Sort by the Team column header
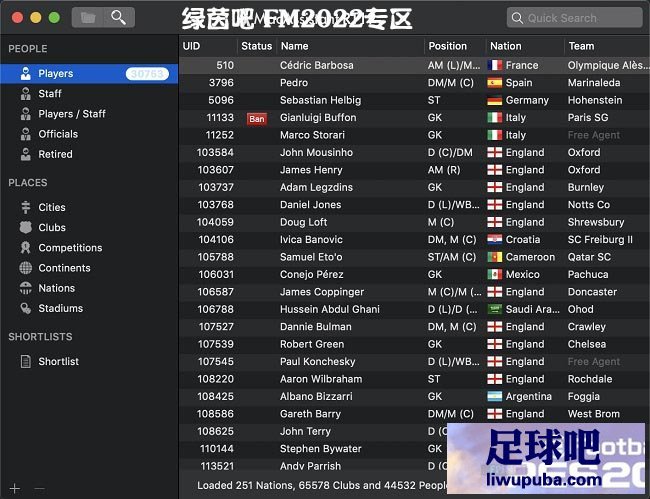The width and height of the screenshot is (650, 499). (x=606, y=46)
